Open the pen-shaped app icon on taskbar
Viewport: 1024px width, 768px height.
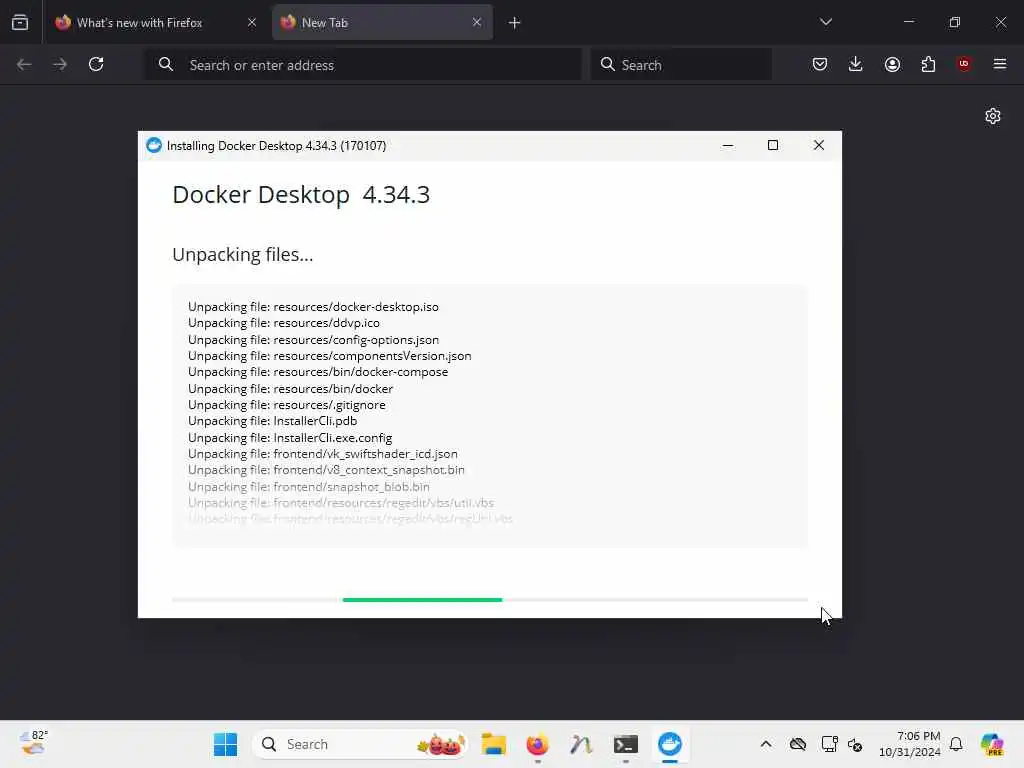(581, 744)
